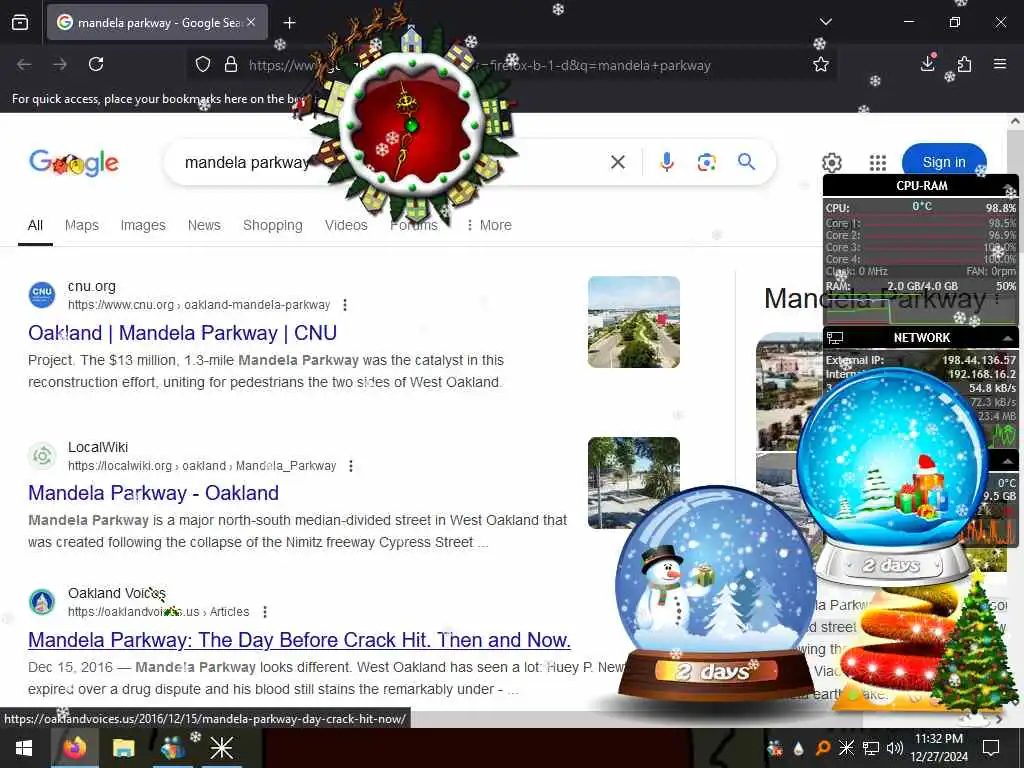Open the network icon in the system tray
The height and width of the screenshot is (768, 1024).
[x=871, y=748]
